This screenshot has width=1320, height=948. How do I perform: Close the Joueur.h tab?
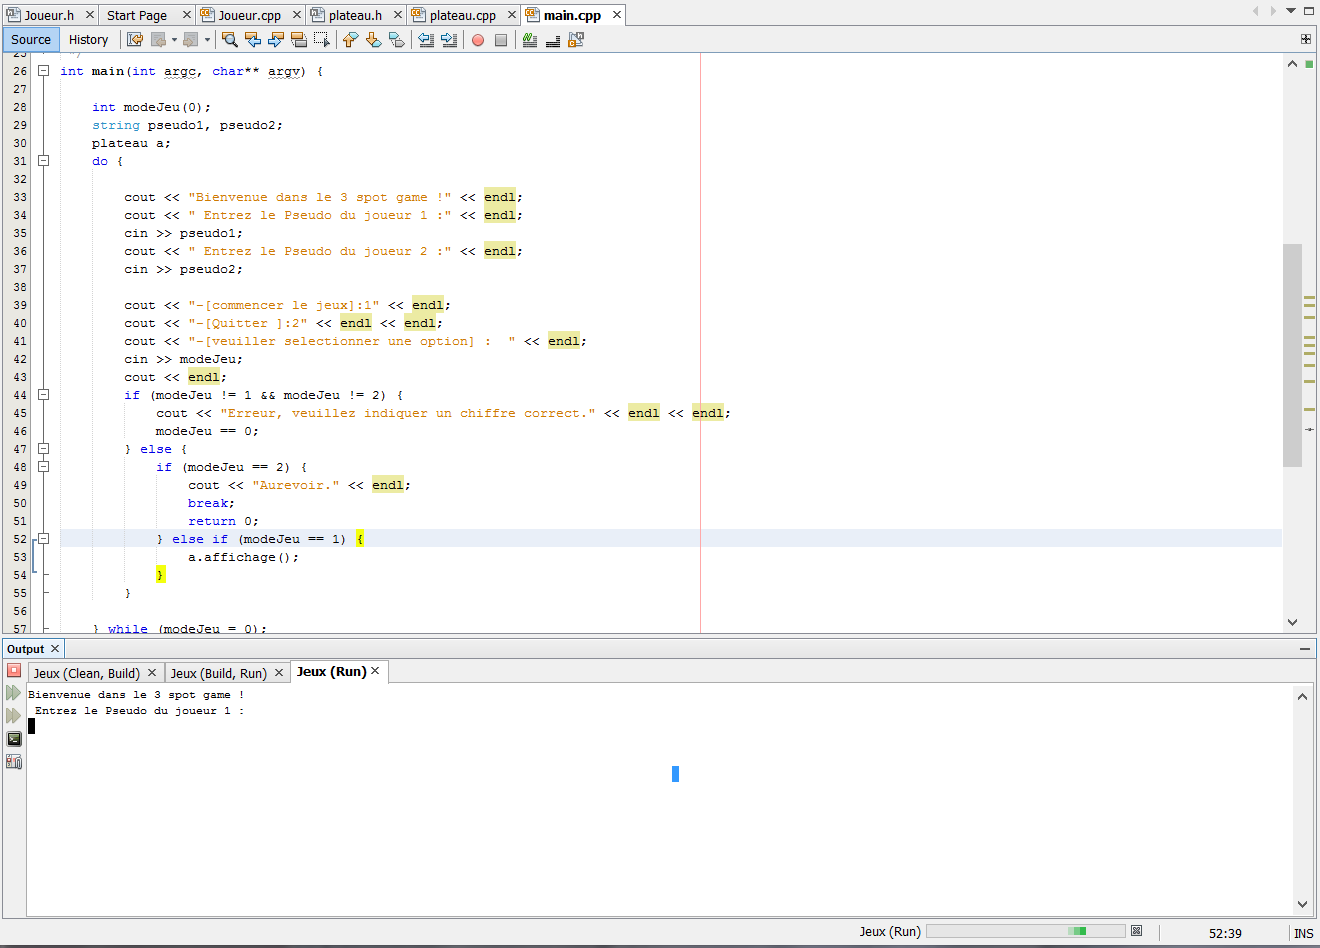point(89,15)
